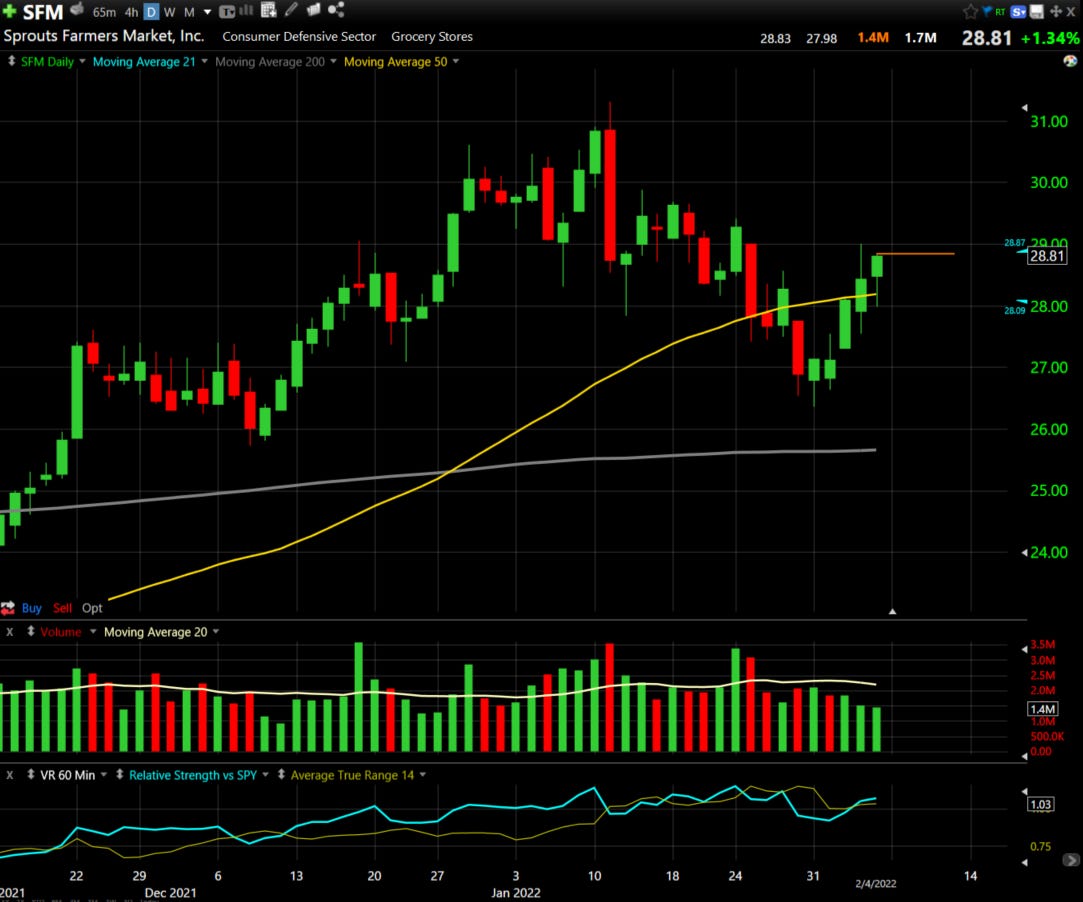Click the 27.98 low value in header
Image resolution: width=1083 pixels, height=902 pixels.
point(821,39)
